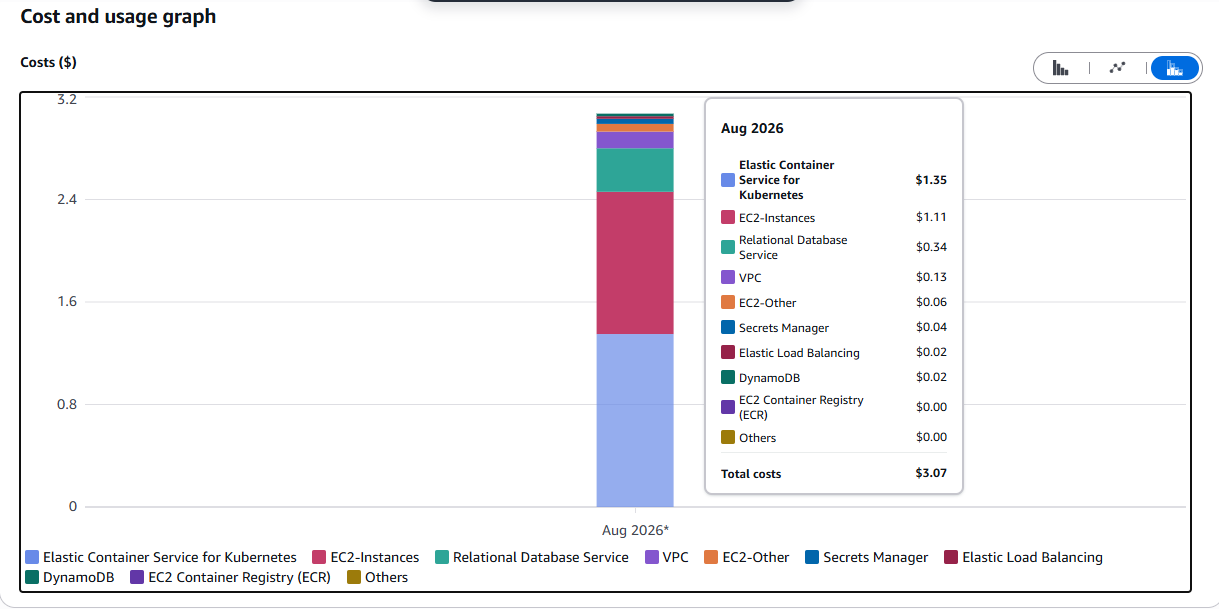Click the Costs ($) axis title
Viewport: 1219px width, 609px height.
pos(48,62)
